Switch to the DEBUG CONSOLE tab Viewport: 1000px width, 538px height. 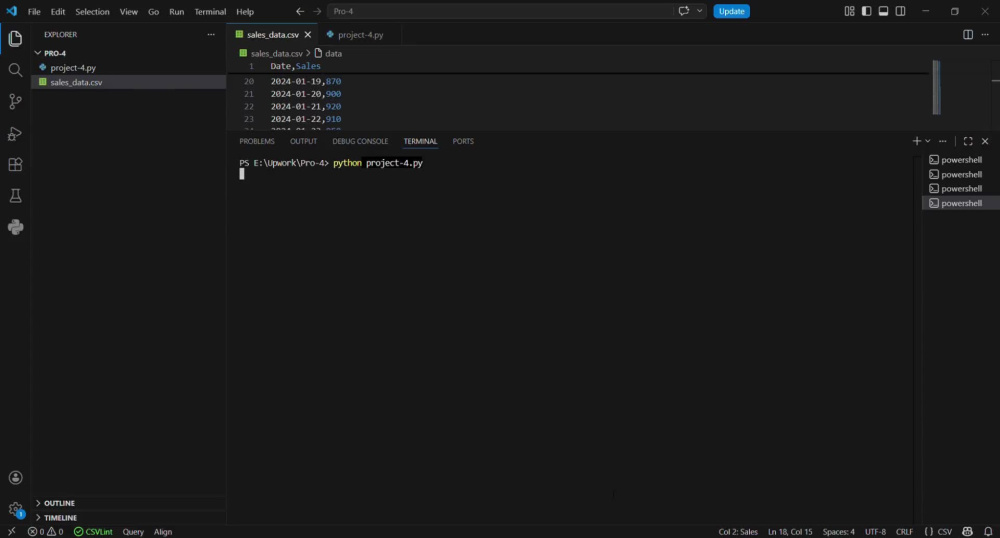pos(360,141)
